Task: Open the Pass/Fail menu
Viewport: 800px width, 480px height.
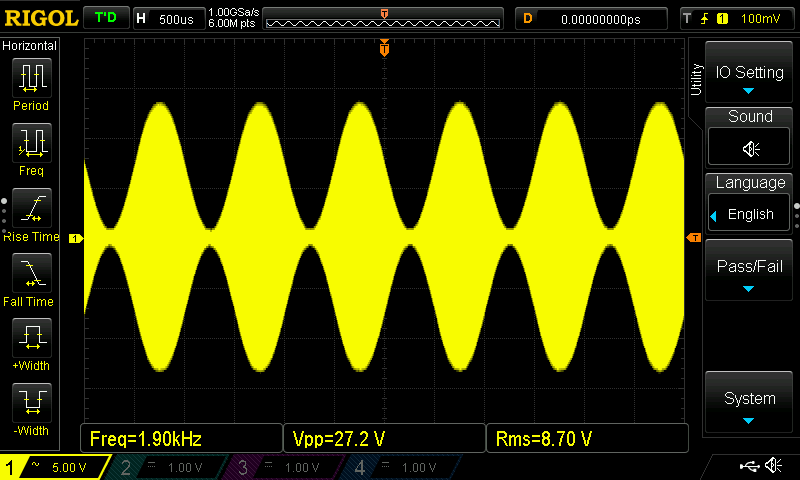Action: [749, 270]
